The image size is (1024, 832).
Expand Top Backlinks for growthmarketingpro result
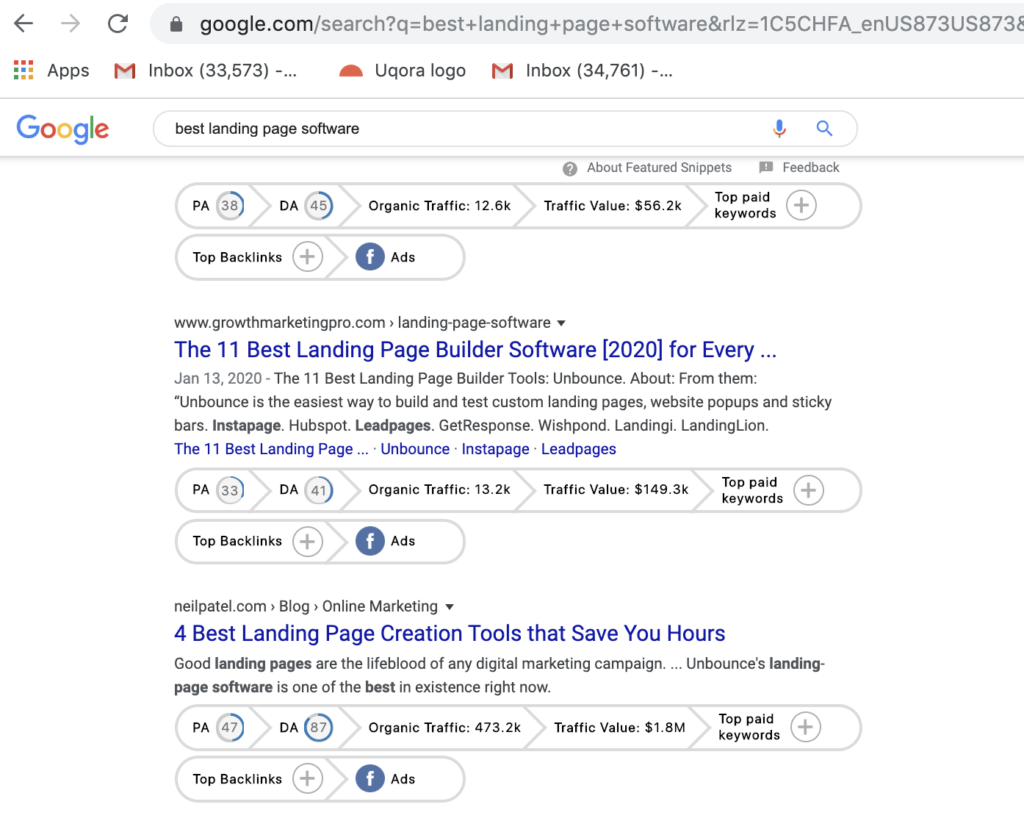[308, 541]
